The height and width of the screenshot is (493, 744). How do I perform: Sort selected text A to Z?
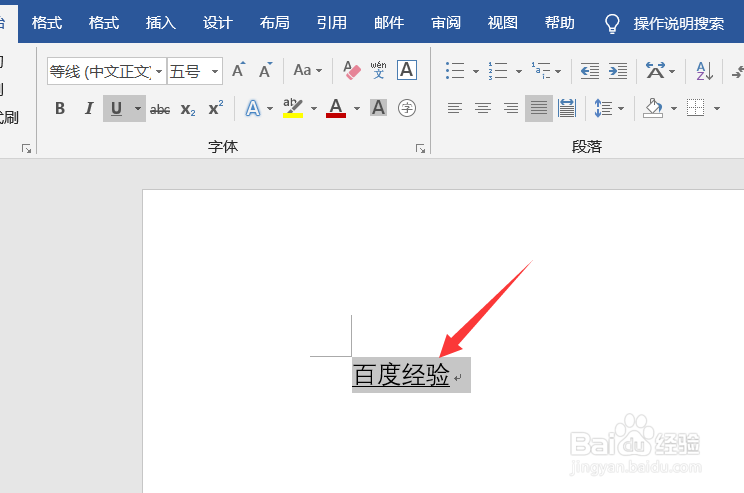point(705,71)
